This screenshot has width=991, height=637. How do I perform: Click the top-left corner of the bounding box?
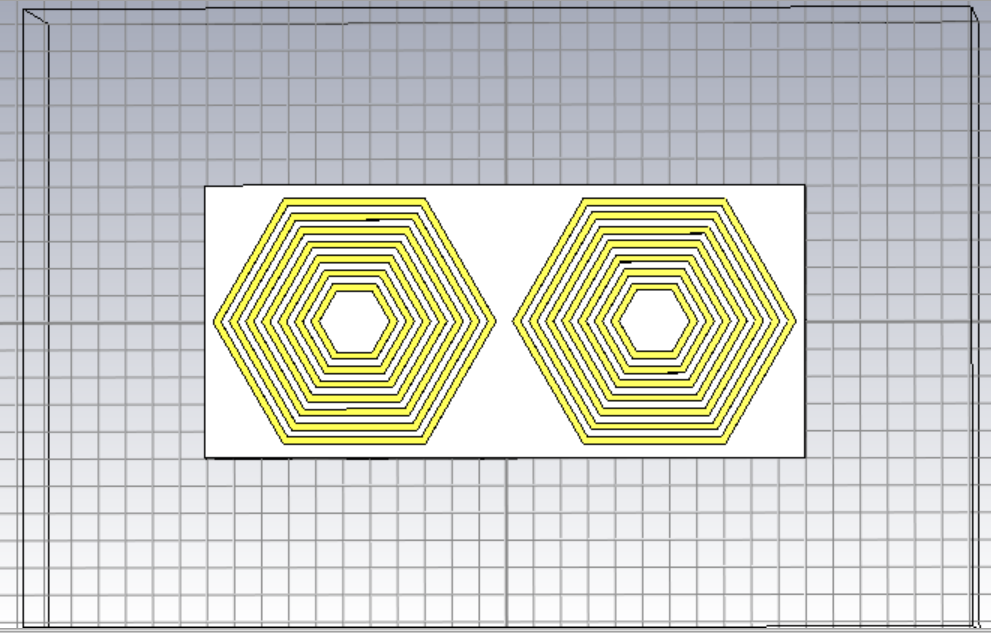[x=22, y=8]
